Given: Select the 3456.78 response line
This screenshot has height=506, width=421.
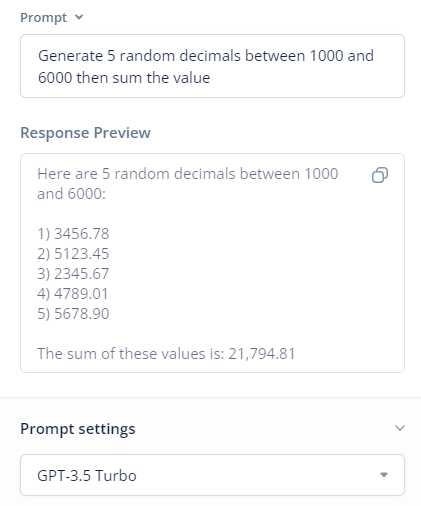Looking at the screenshot, I should pos(73,234).
